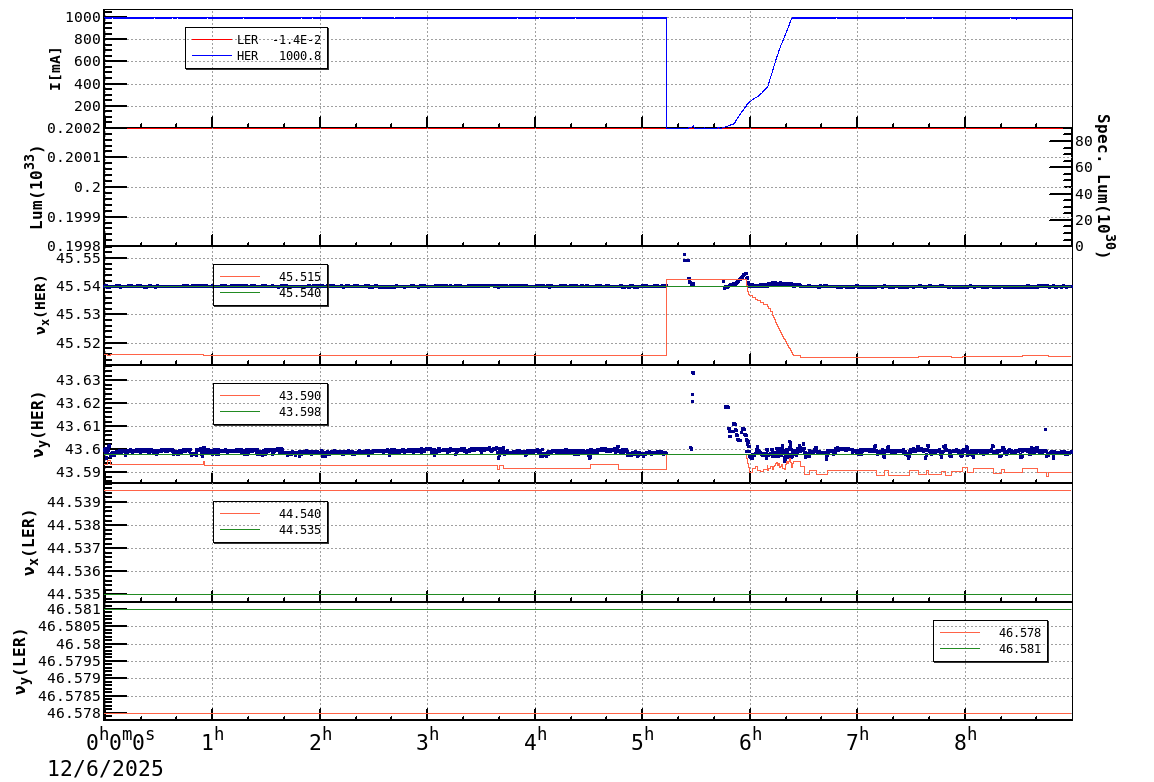Click the Spec. Lum right axis label

point(1102,186)
